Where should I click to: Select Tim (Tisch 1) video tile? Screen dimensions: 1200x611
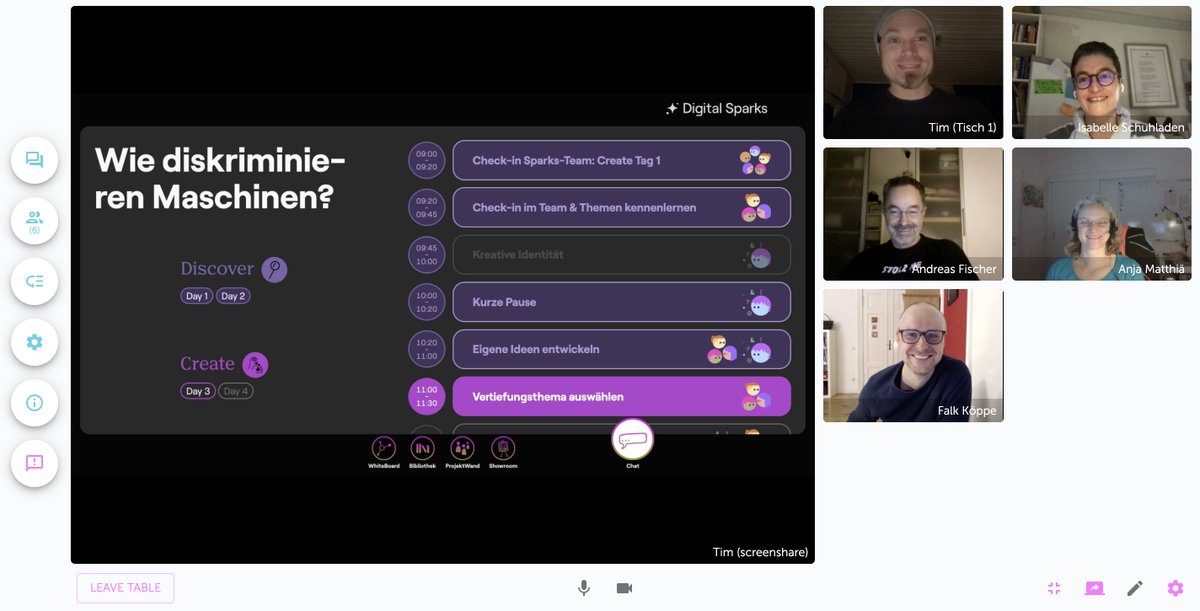(913, 72)
